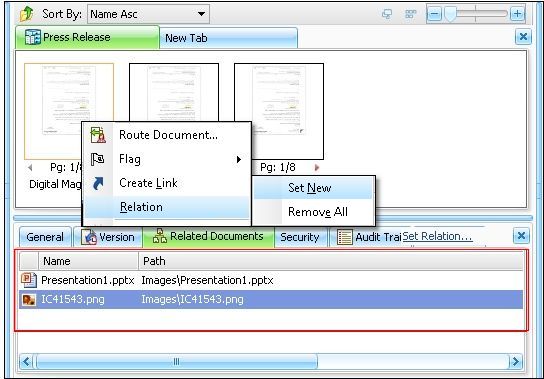
Task: Open the Flag submenu
Action: pyautogui.click(x=167, y=159)
